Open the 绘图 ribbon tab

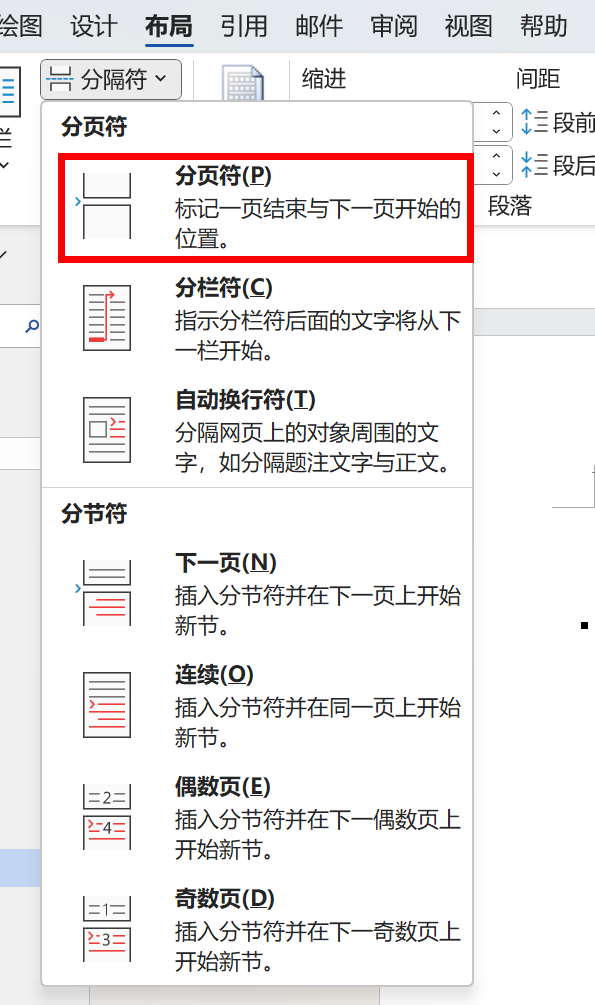tap(21, 26)
